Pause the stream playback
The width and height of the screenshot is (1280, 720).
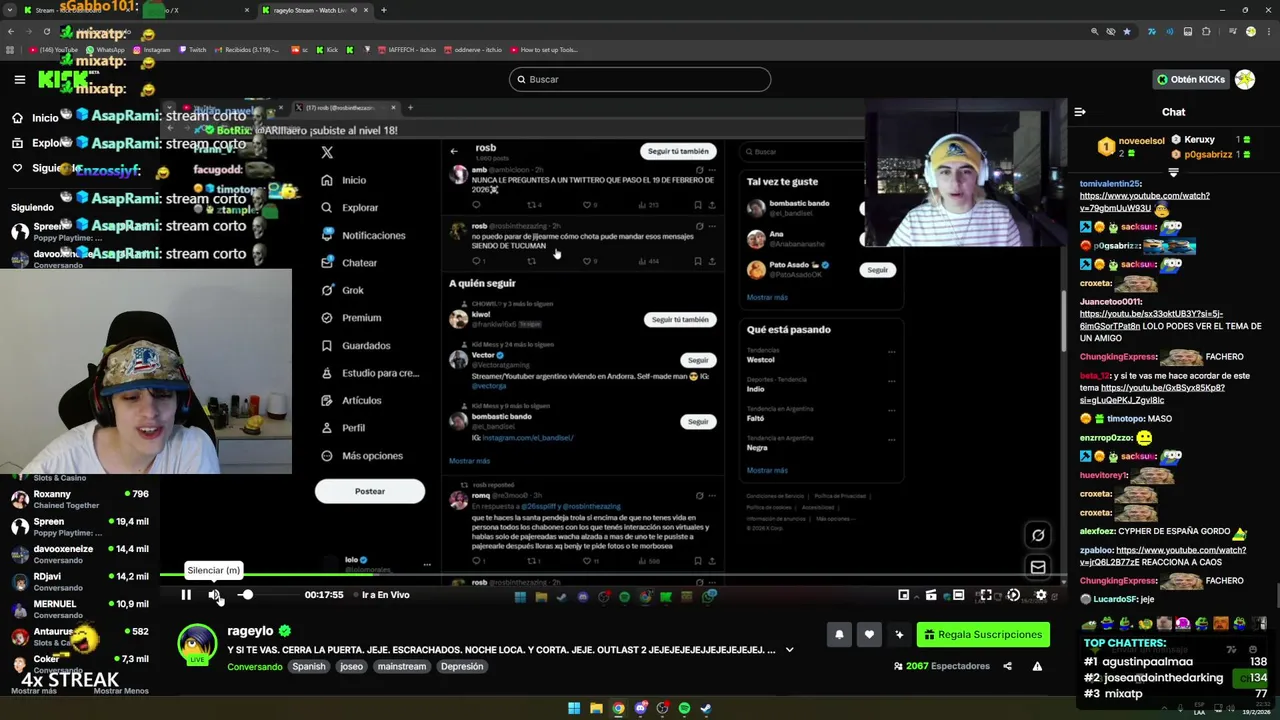point(186,595)
